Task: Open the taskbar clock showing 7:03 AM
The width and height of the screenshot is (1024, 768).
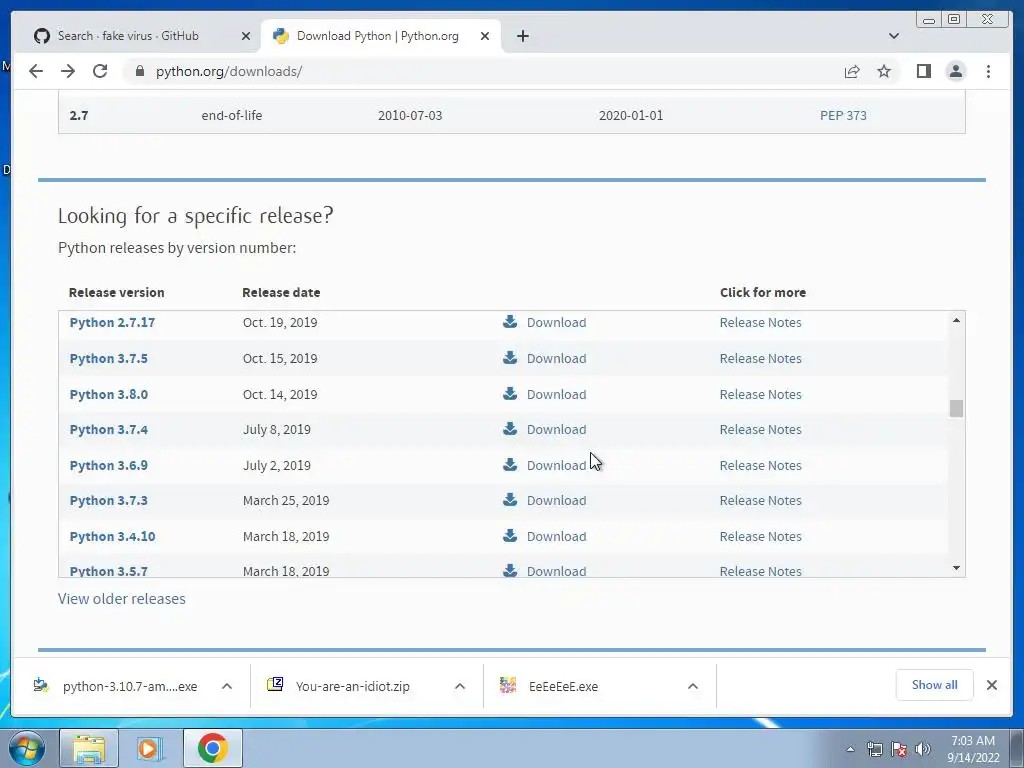Action: coord(972,749)
